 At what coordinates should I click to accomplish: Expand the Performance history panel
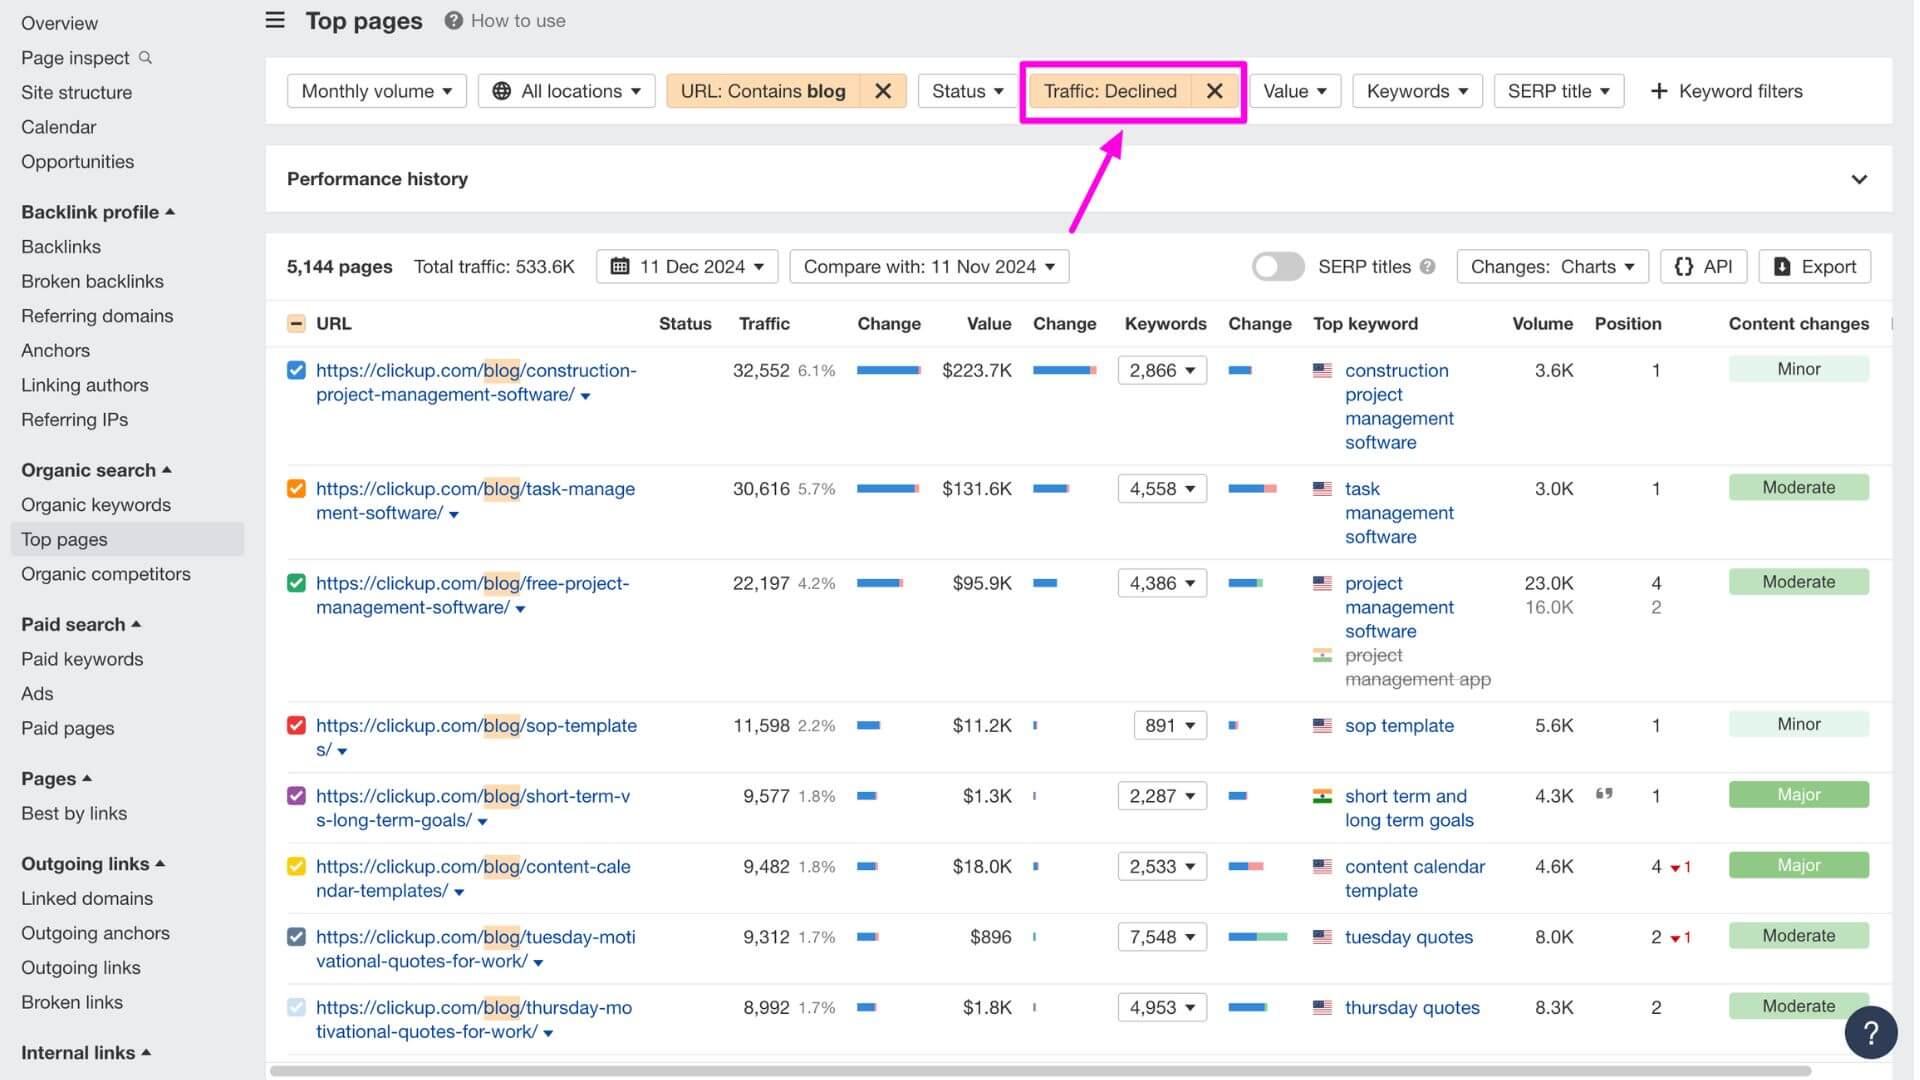point(1858,179)
